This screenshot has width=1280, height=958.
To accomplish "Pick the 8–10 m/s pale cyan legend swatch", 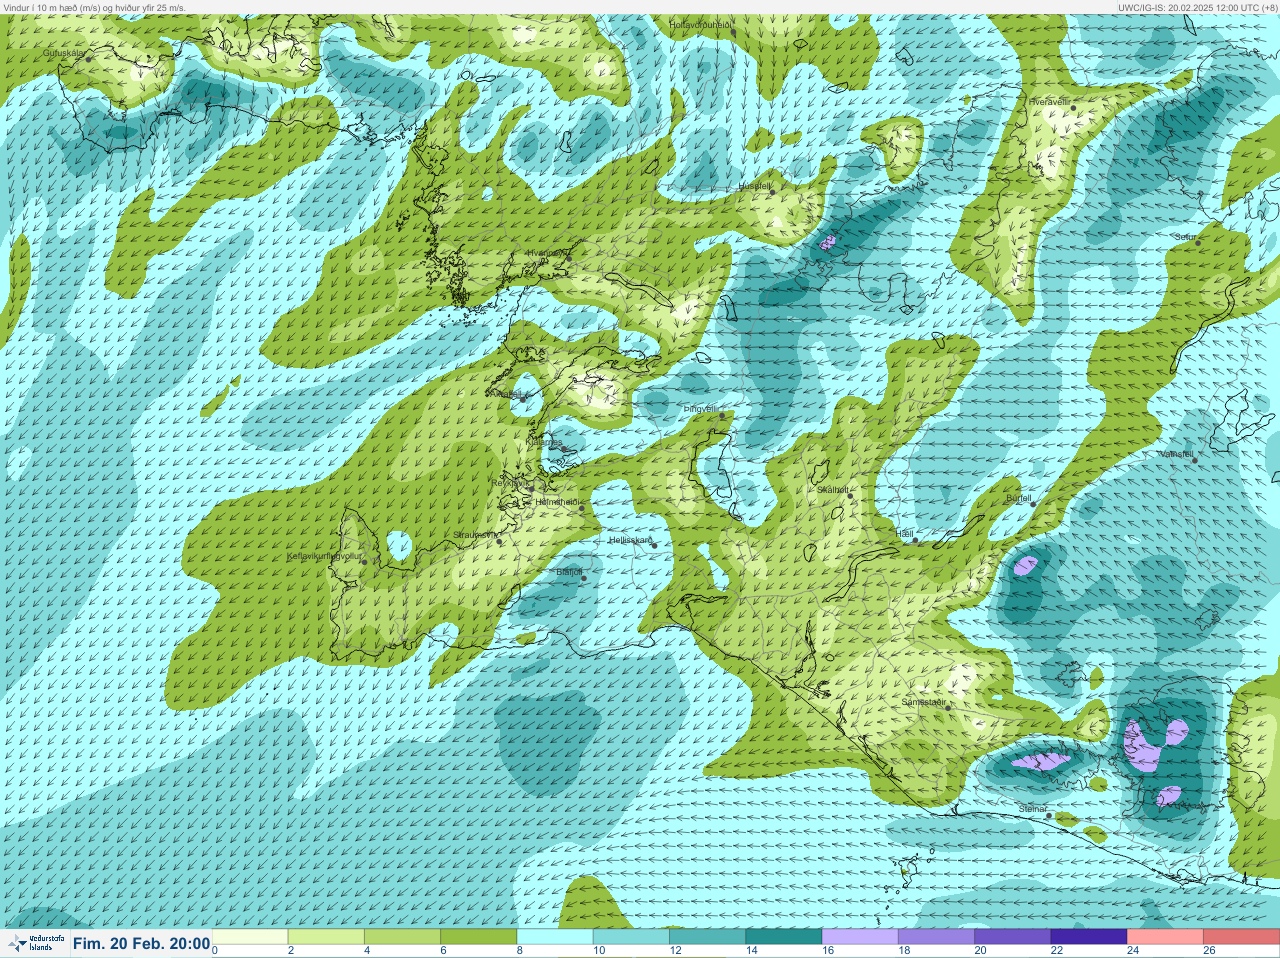I will tap(555, 936).
